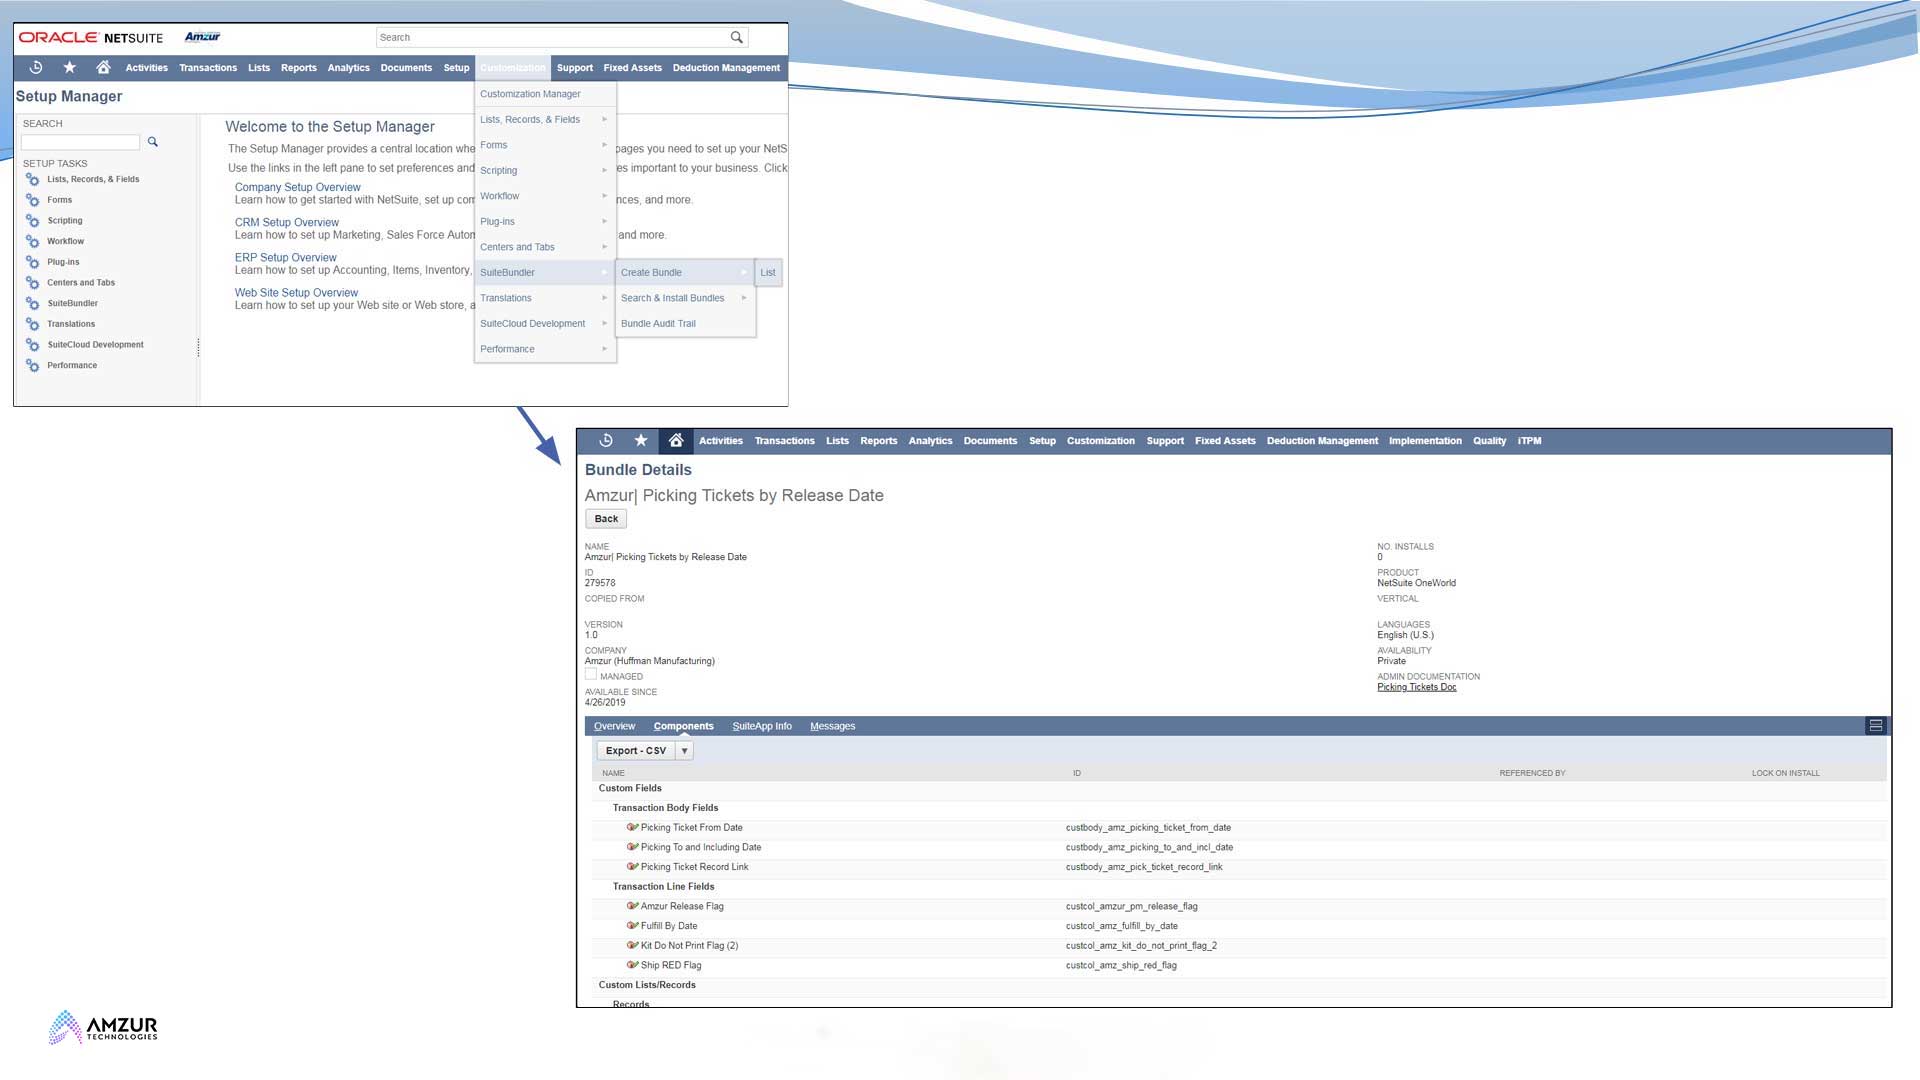Expand Search & Install Bundles submenu
Image resolution: width=1920 pixels, height=1080 pixels.
click(744, 298)
